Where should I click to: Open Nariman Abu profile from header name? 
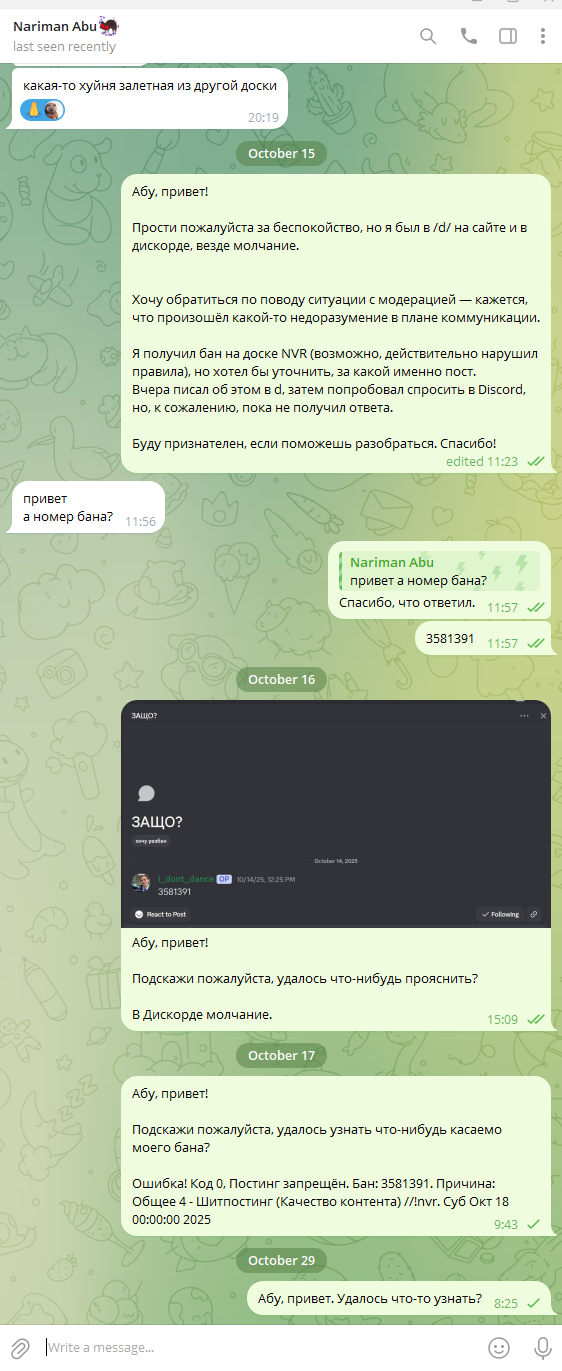tap(54, 27)
